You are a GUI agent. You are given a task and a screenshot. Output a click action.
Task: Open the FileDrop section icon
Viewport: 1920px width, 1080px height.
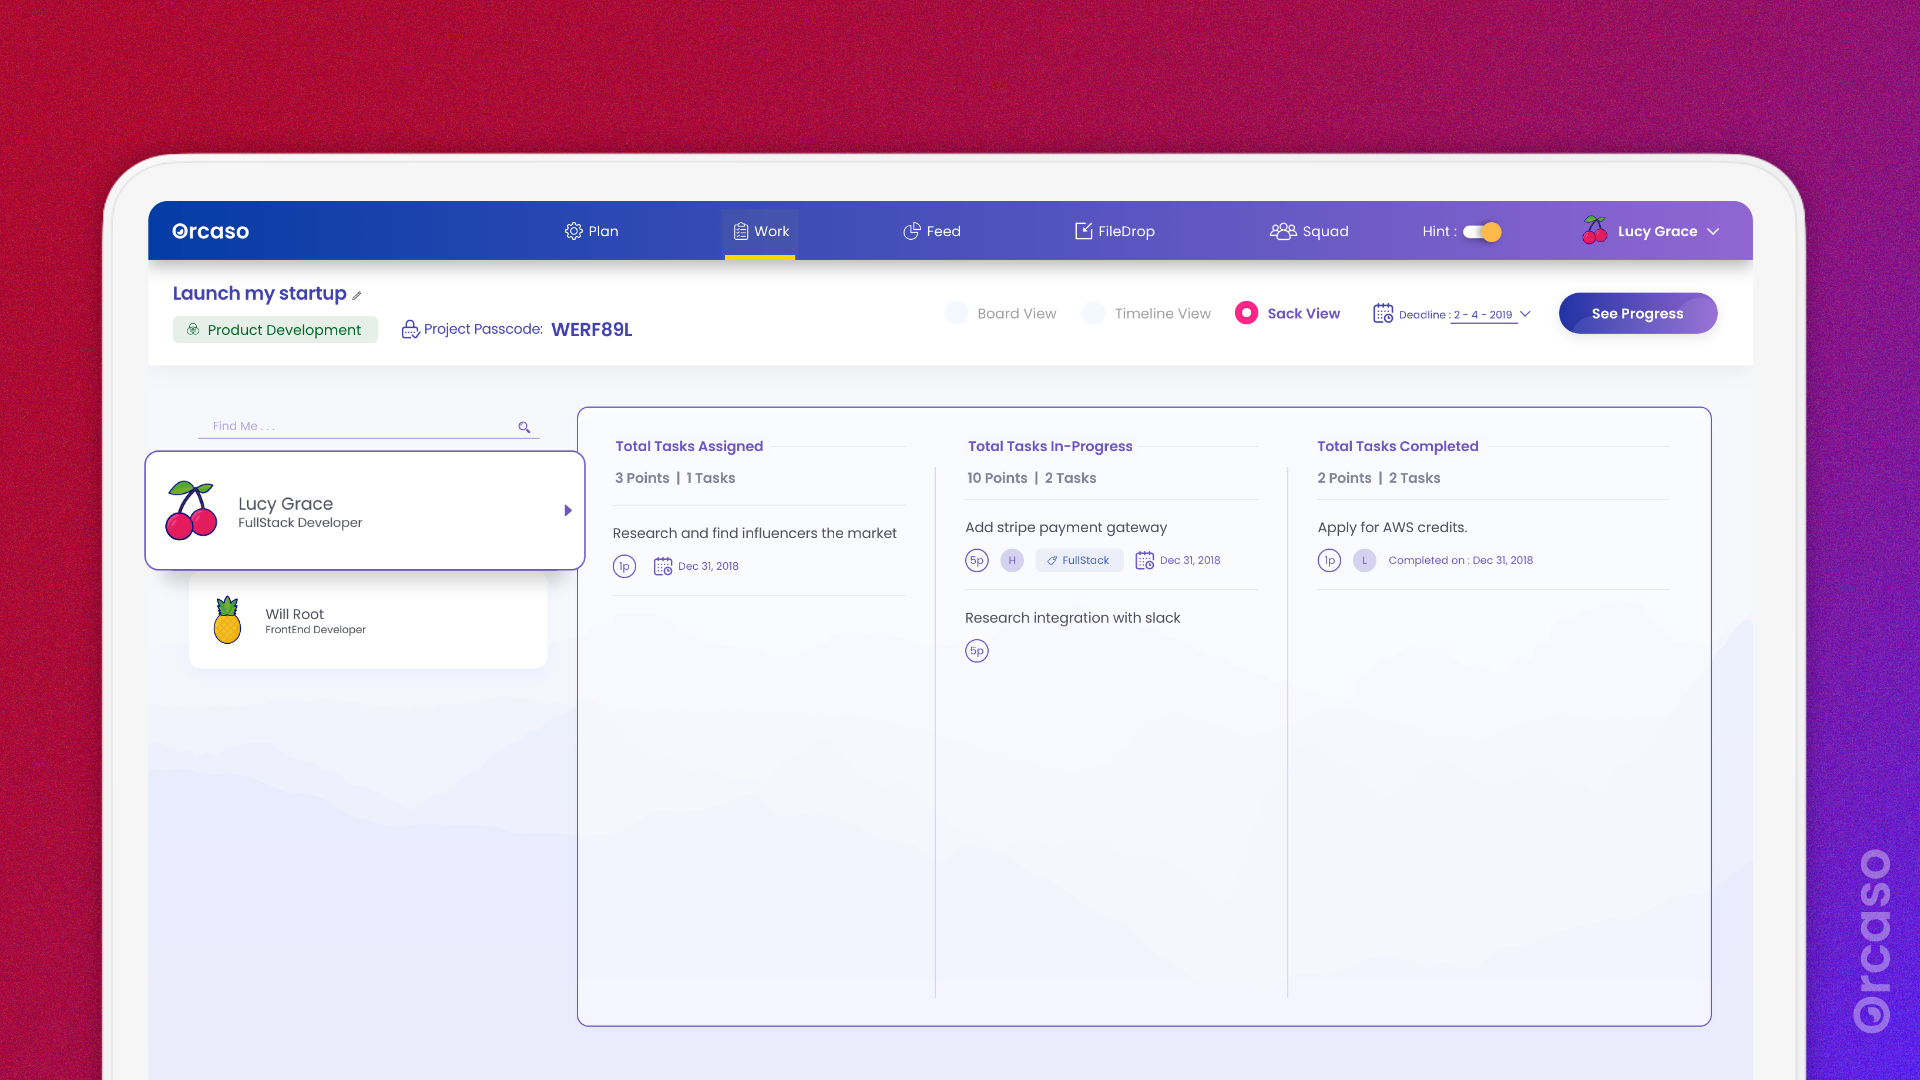[x=1085, y=231]
